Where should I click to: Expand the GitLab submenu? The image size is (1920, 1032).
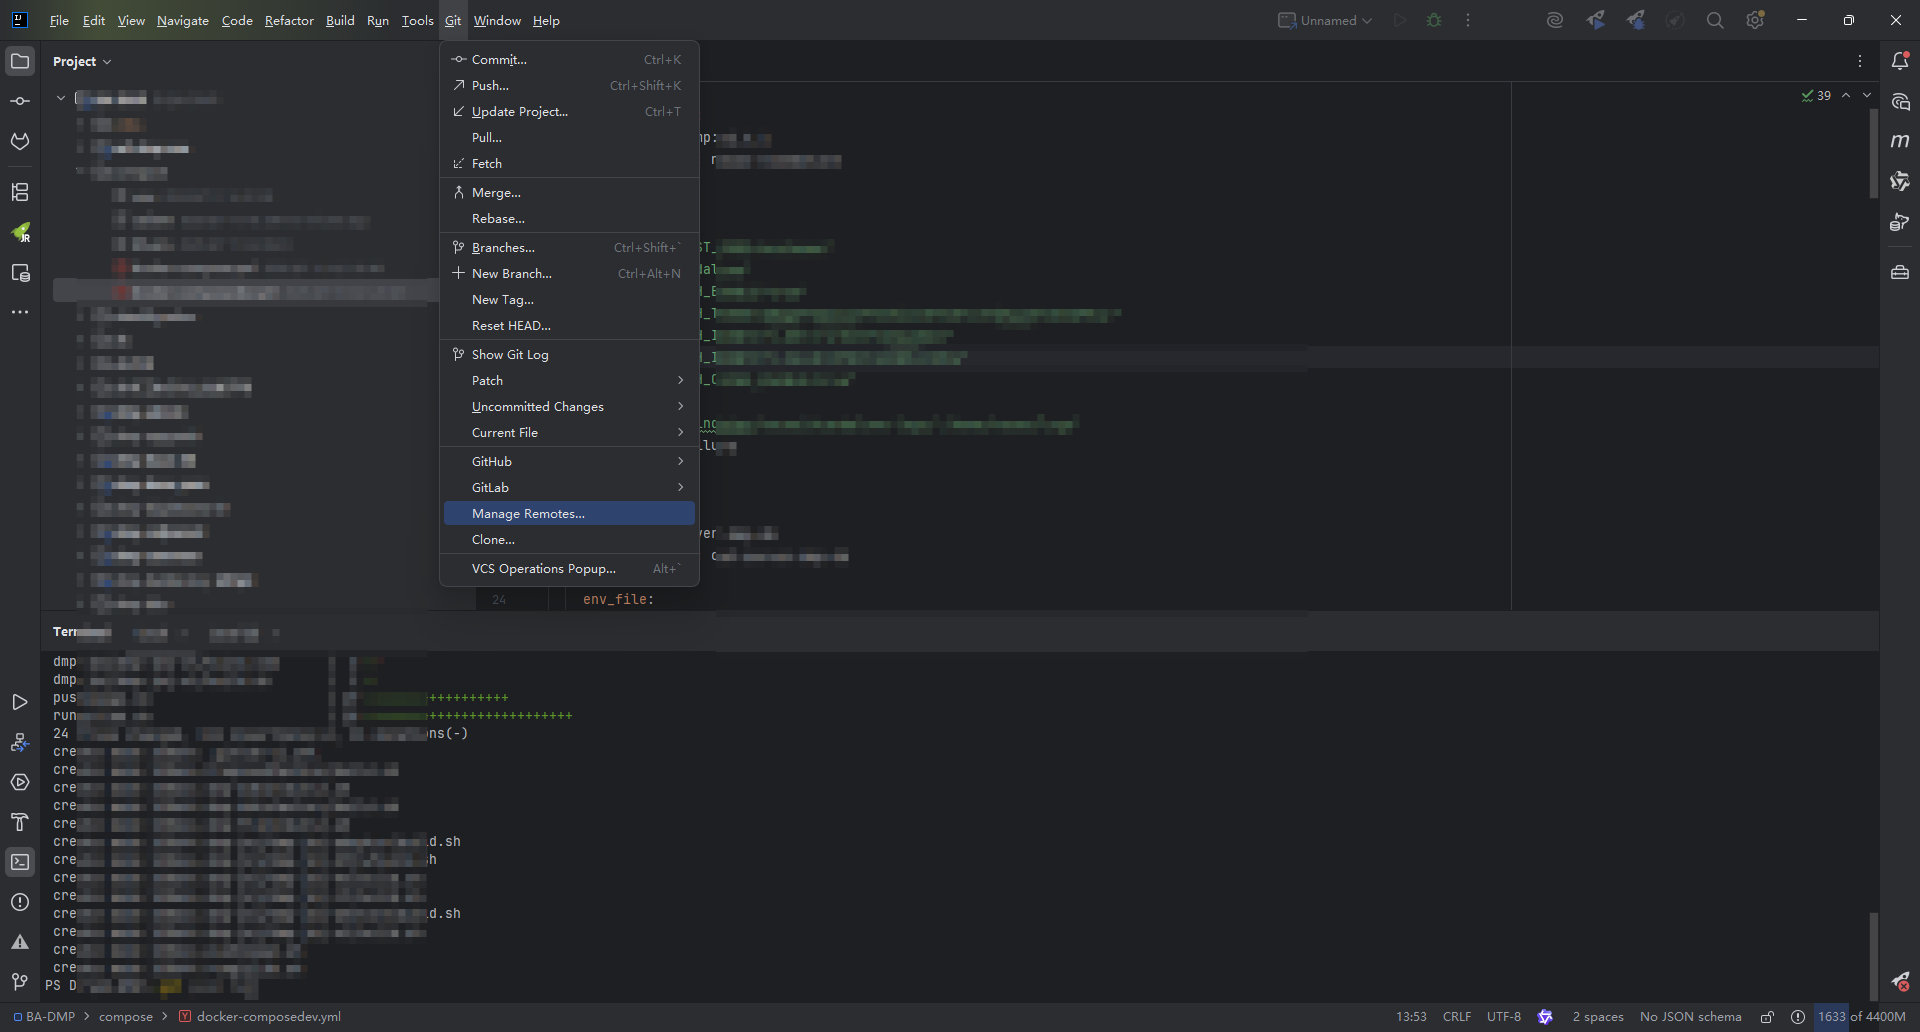coord(569,487)
